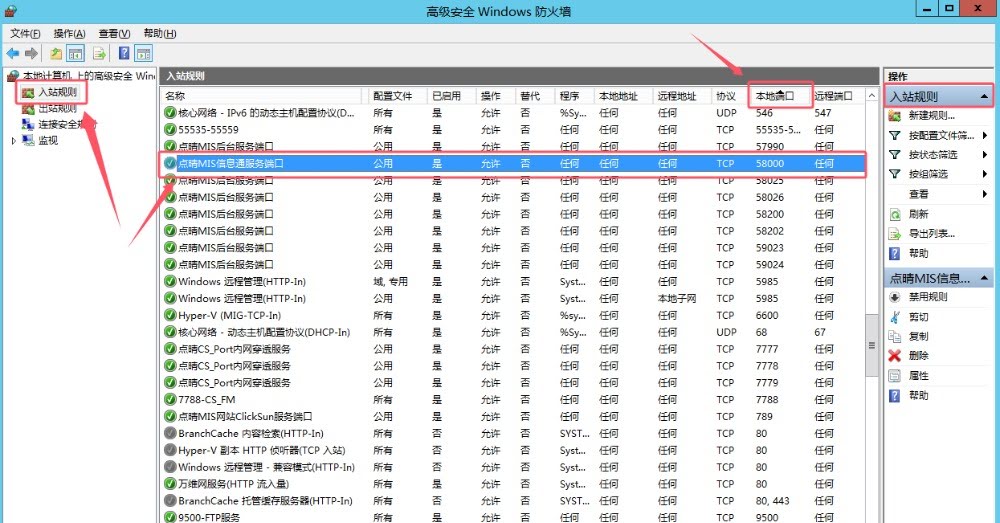Image resolution: width=1000 pixels, height=523 pixels.
Task: Toggle the show/hide action pane toolbar button
Action: point(144,53)
